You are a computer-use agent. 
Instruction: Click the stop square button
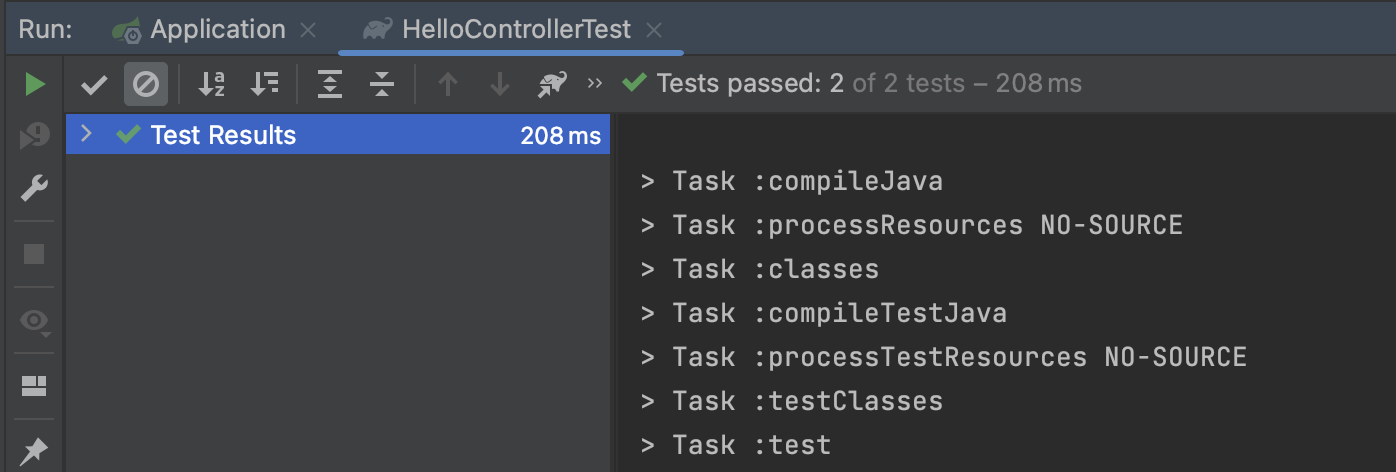click(x=34, y=254)
